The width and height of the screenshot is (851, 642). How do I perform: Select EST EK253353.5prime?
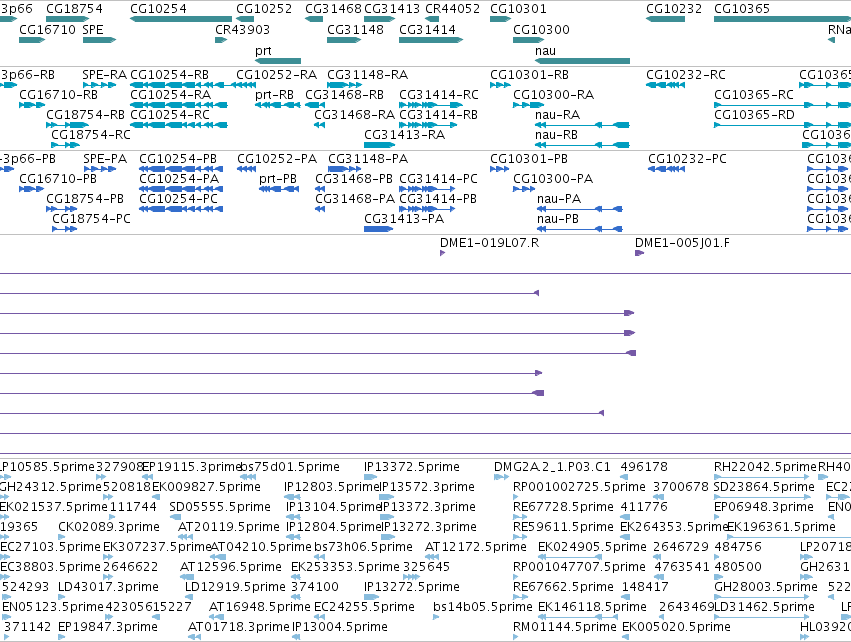coord(345,567)
